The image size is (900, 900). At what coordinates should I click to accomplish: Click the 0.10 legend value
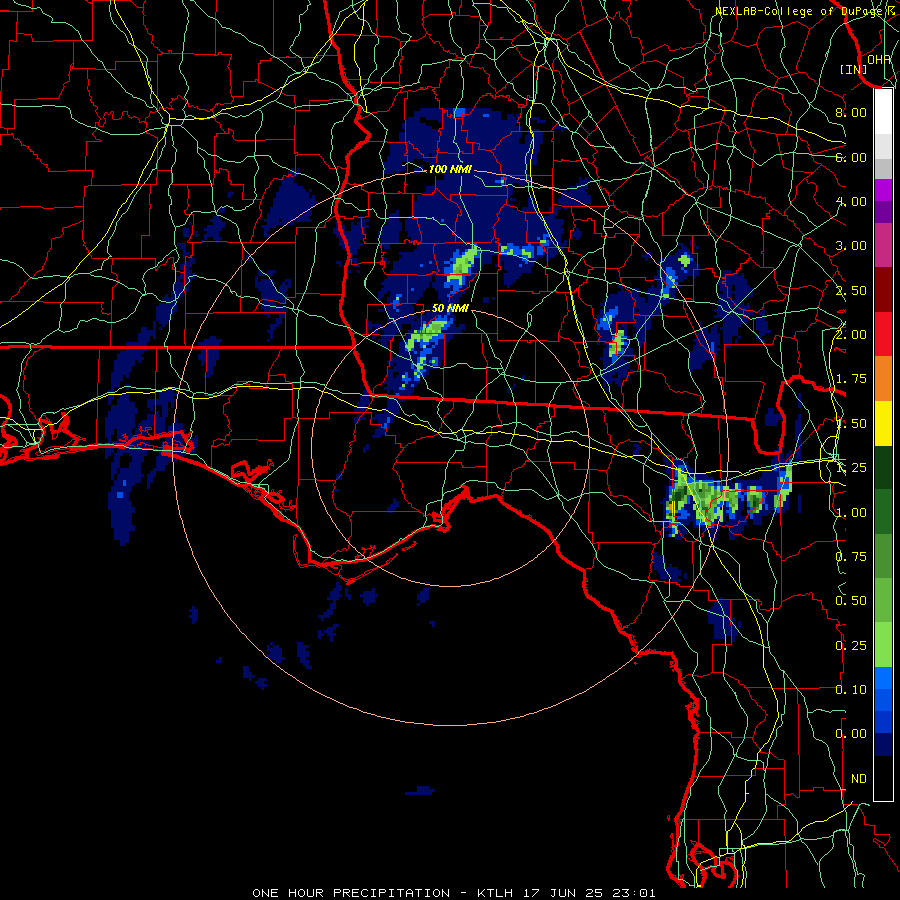851,690
